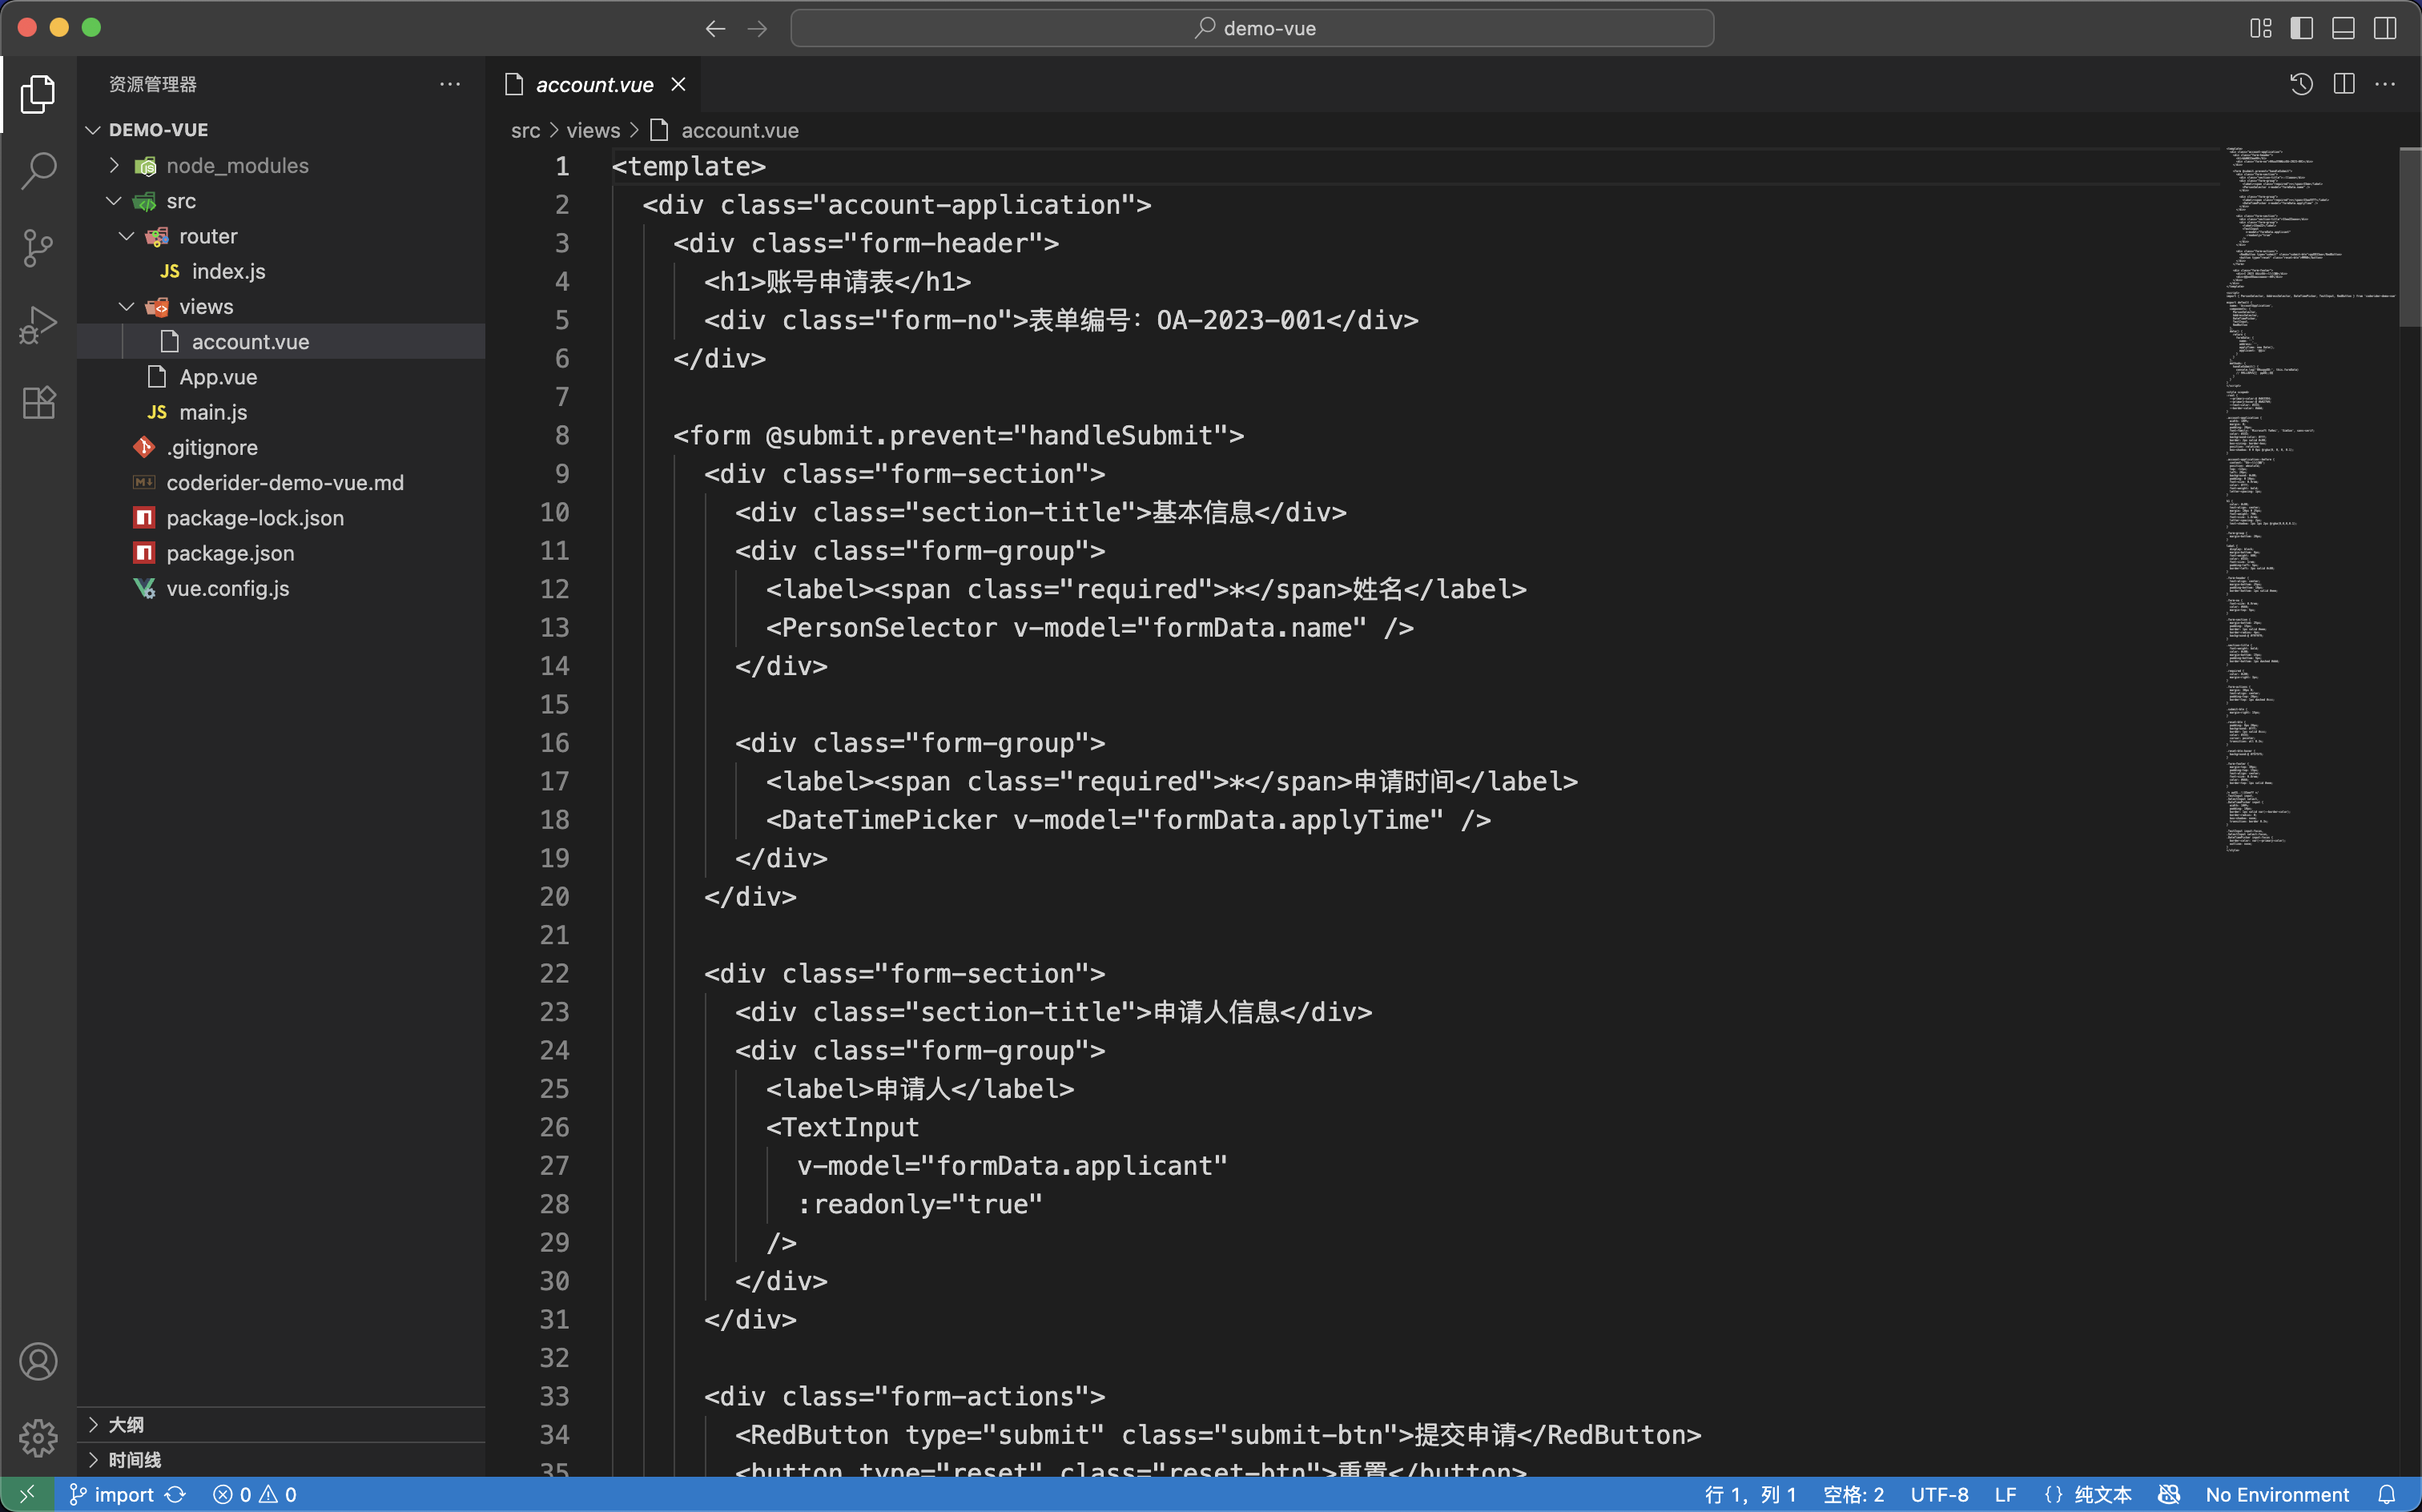Open the Source Control panel
Image resolution: width=2422 pixels, height=1512 pixels.
(38, 248)
